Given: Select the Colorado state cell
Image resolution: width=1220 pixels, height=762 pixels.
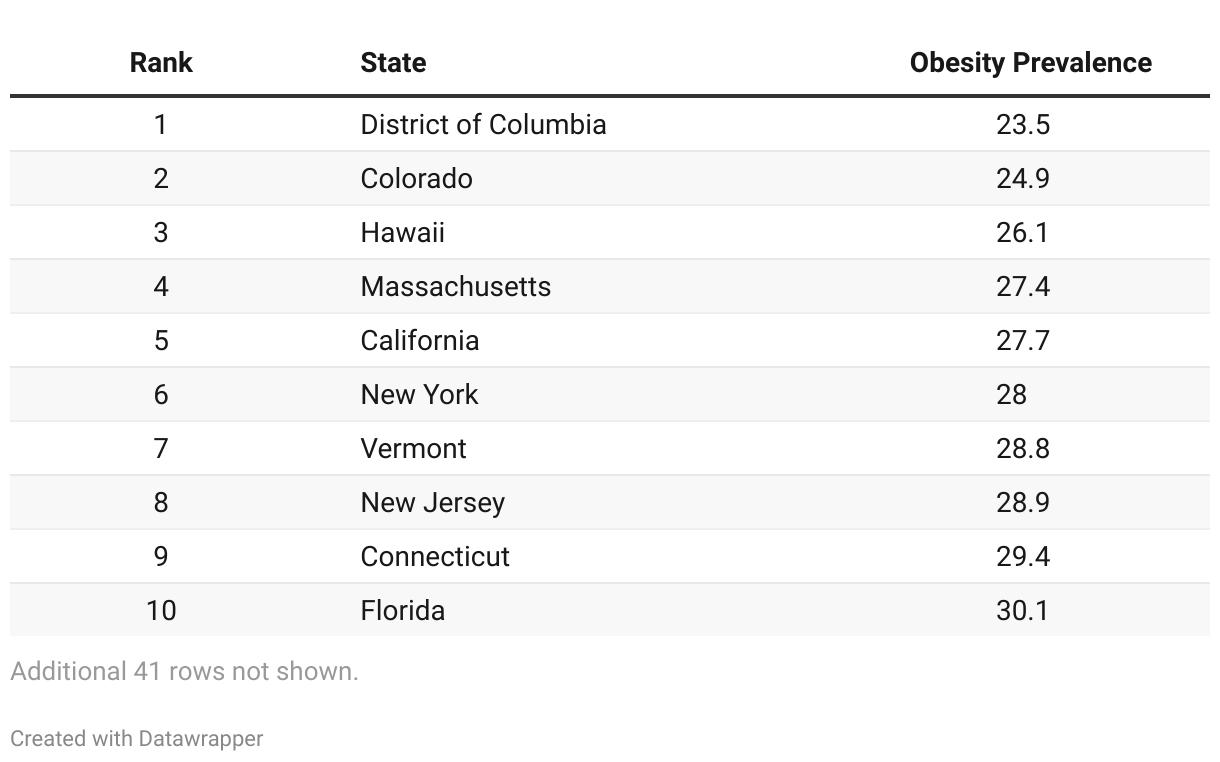Looking at the screenshot, I should click(x=417, y=179).
